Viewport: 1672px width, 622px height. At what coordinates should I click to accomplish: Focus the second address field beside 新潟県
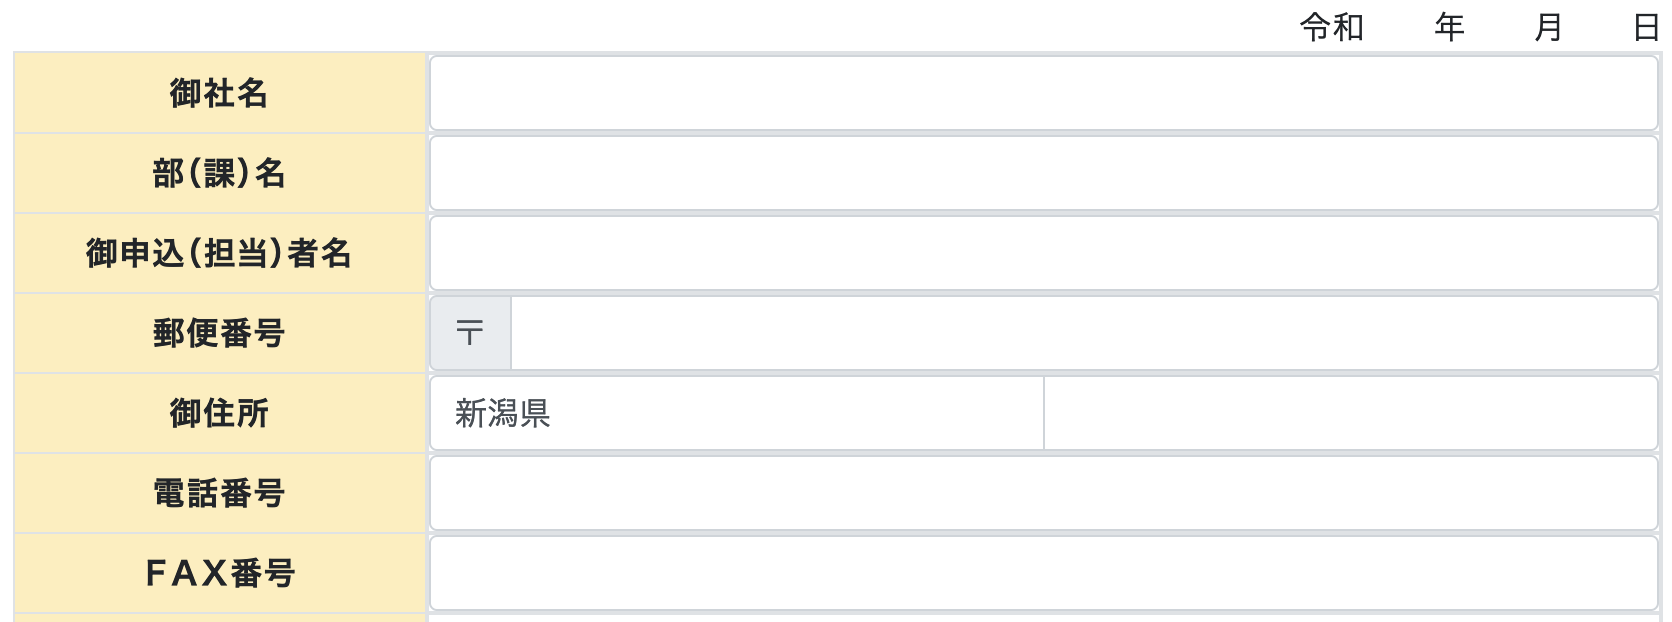1350,413
